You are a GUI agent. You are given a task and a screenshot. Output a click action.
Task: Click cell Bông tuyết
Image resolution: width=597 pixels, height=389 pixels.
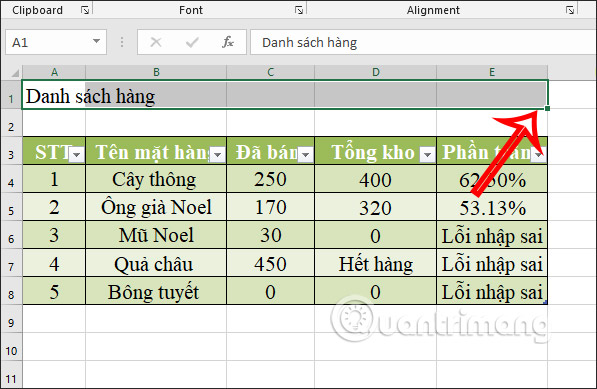(x=156, y=291)
